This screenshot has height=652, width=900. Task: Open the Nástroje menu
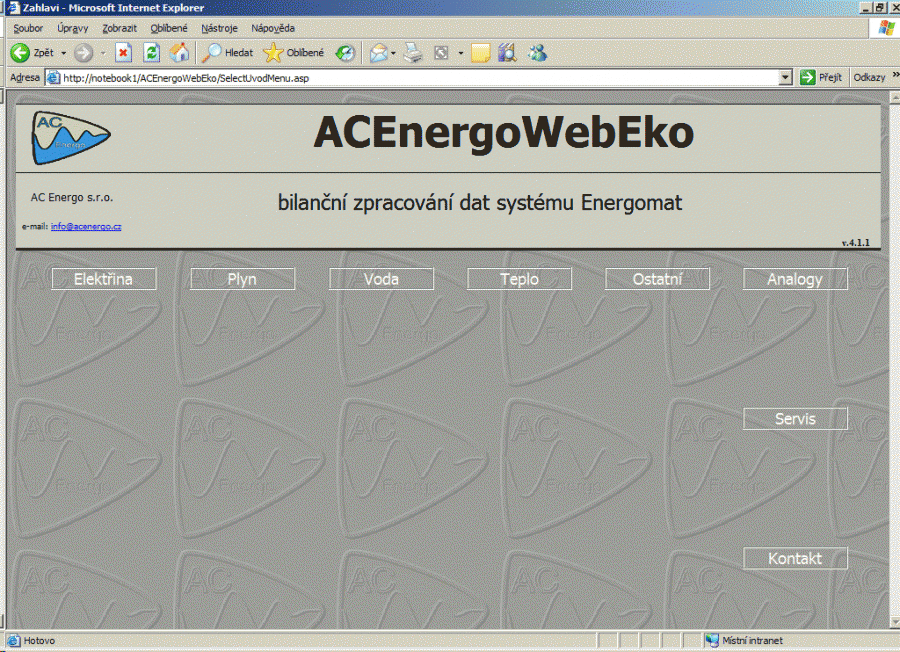point(219,28)
